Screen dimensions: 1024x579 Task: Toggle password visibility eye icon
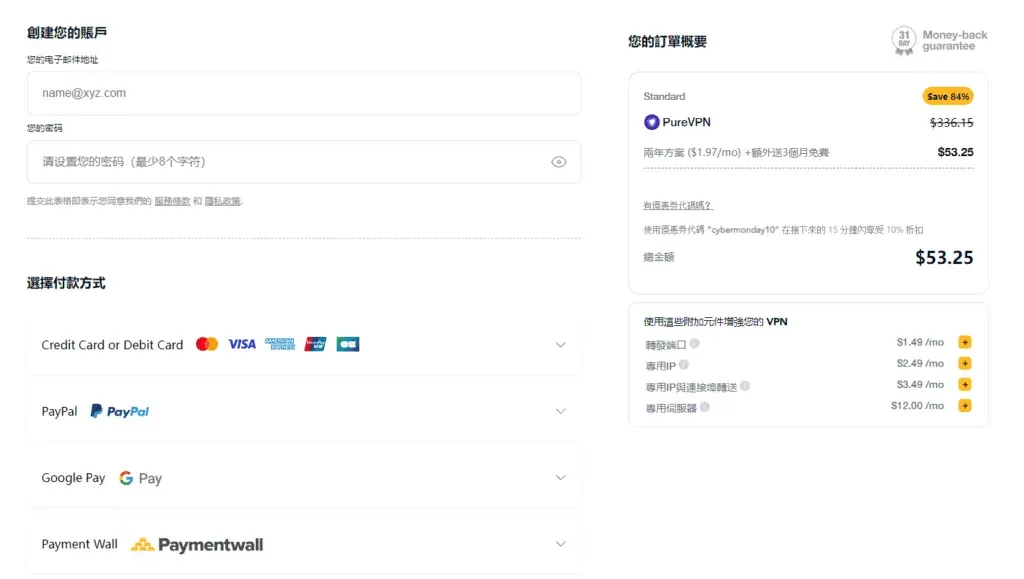pyautogui.click(x=558, y=162)
